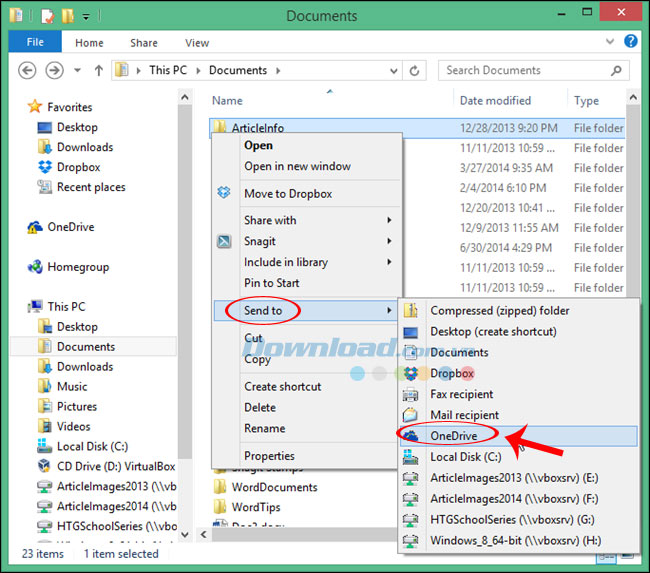Select the Dropbox icon in Favorites

tap(45, 167)
